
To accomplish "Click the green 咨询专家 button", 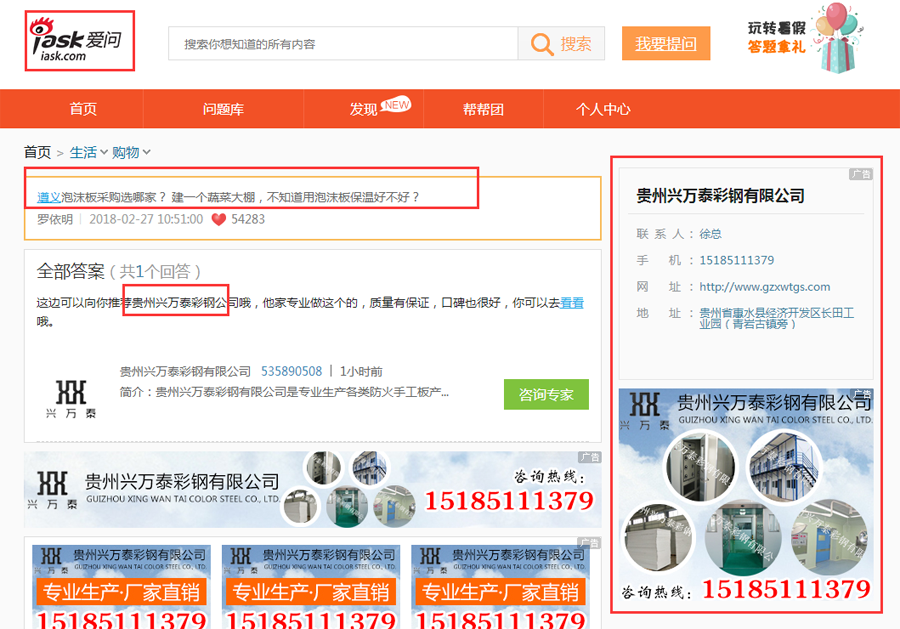I will pyautogui.click(x=546, y=394).
